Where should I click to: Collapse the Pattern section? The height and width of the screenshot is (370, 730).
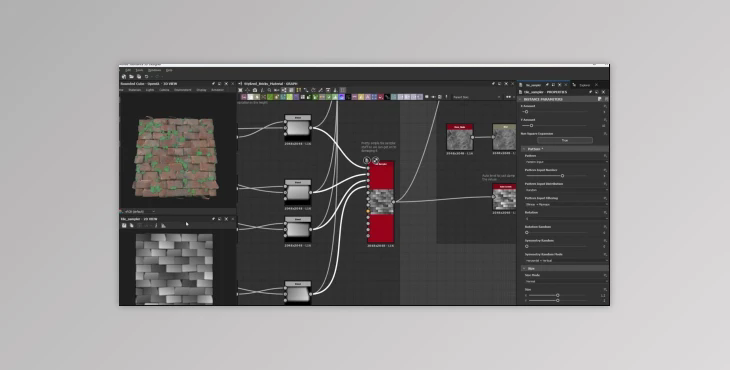[524, 149]
